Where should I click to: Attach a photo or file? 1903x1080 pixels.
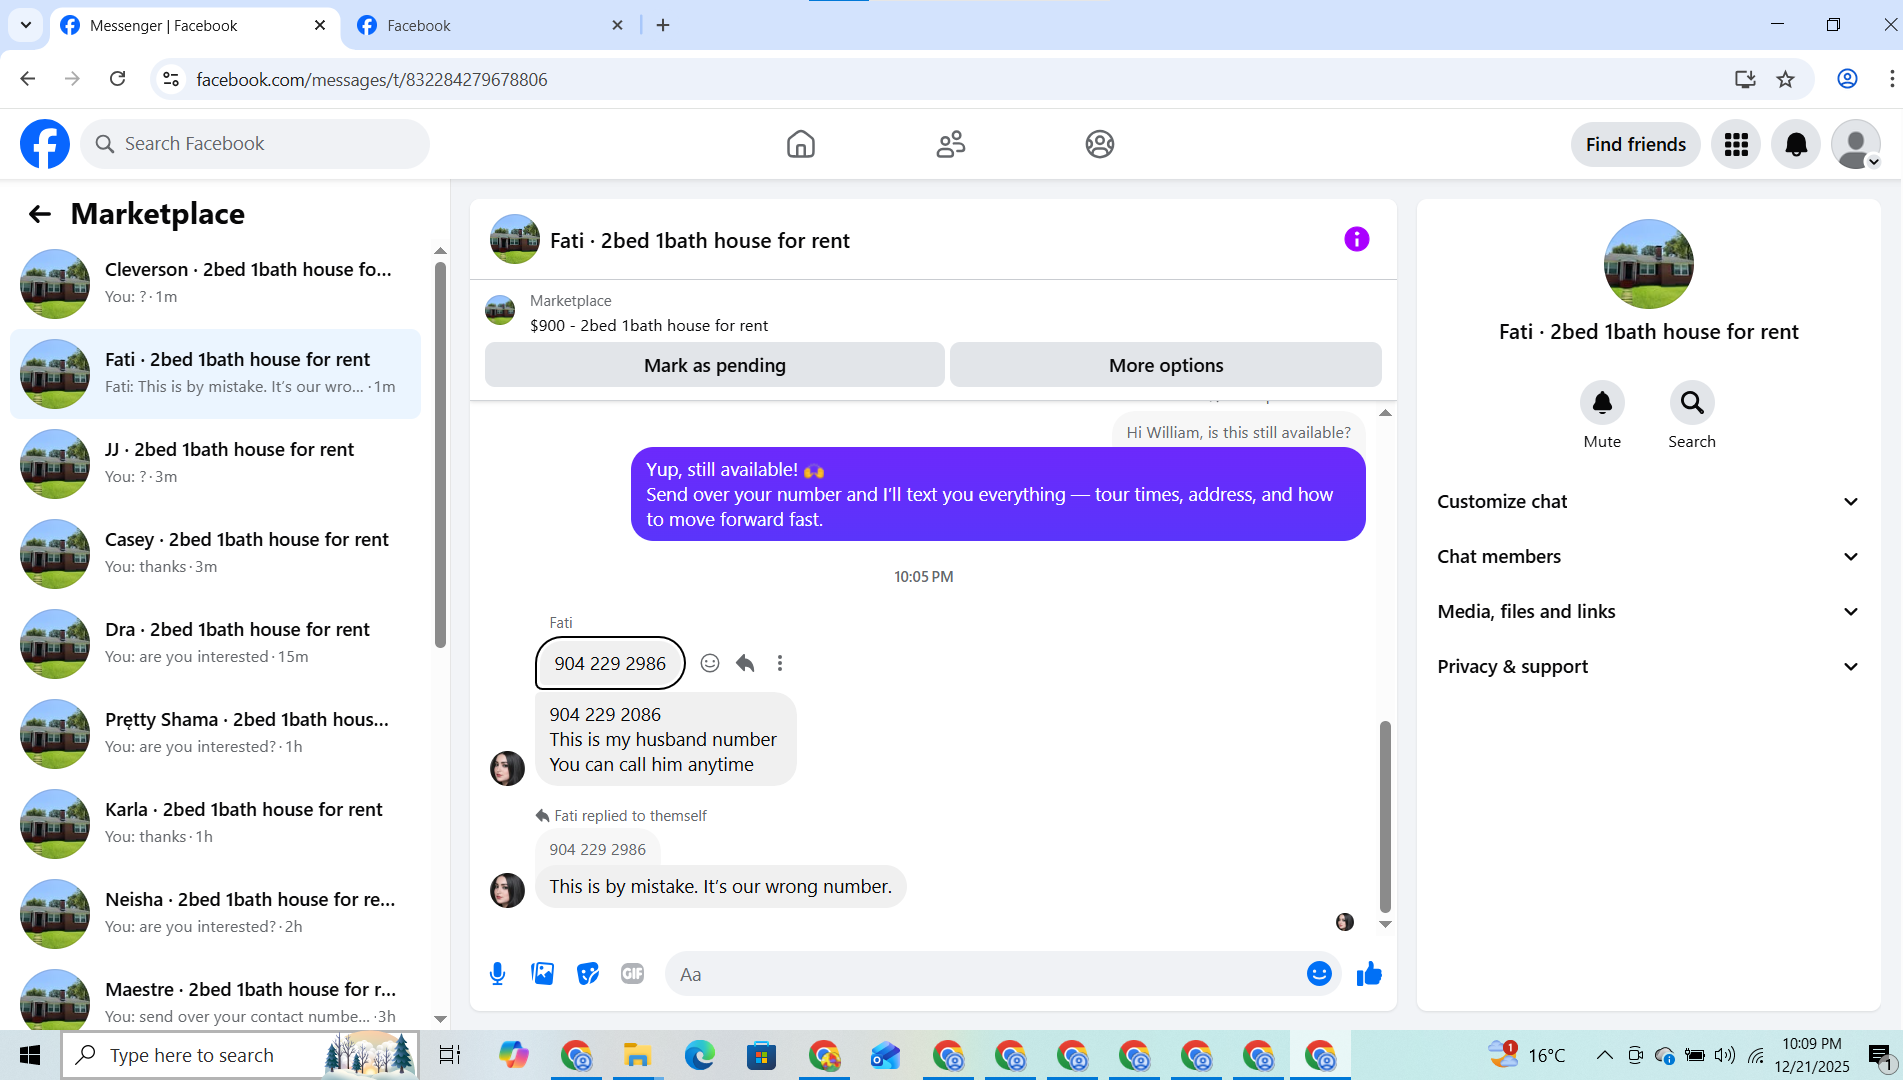coord(542,973)
